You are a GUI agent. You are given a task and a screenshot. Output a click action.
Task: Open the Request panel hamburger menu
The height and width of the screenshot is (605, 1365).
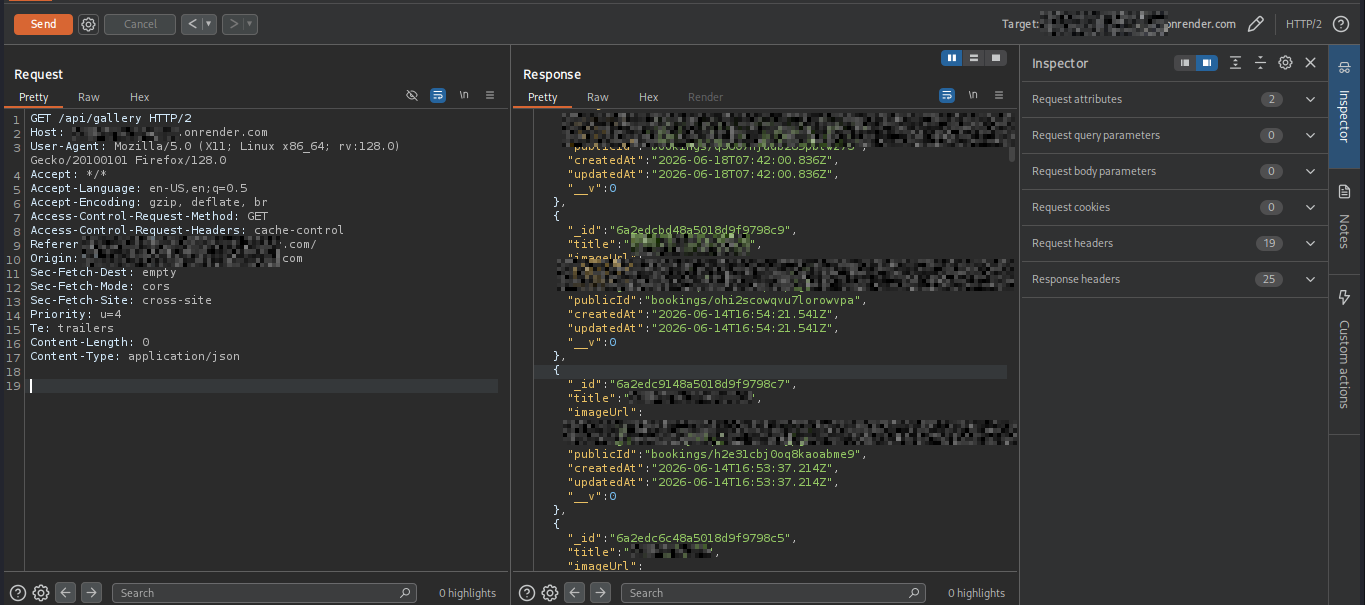490,96
